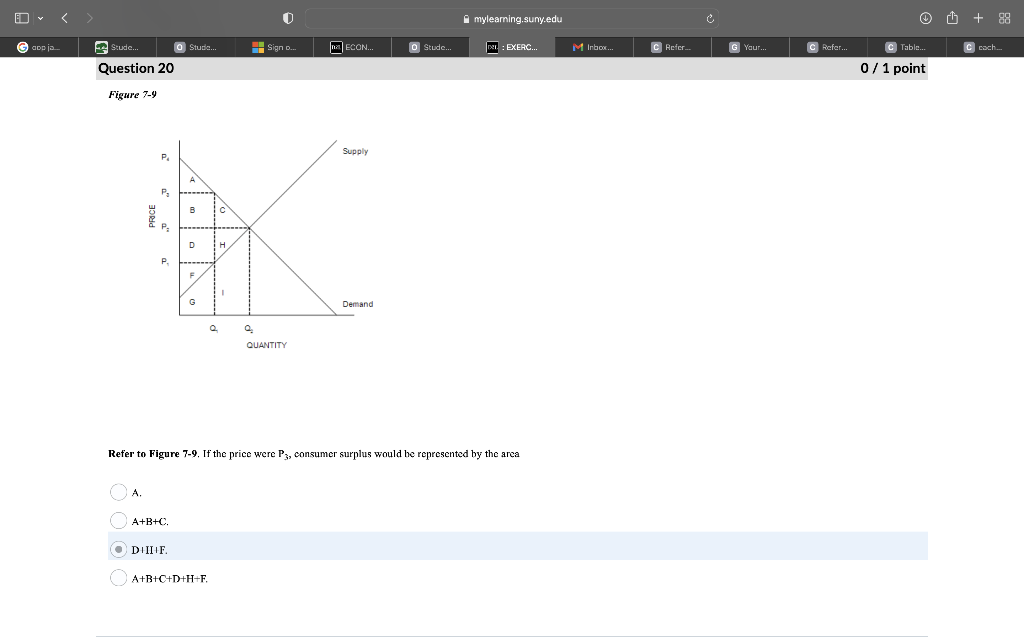Click the '0 / 1 point' score text

[x=892, y=68]
